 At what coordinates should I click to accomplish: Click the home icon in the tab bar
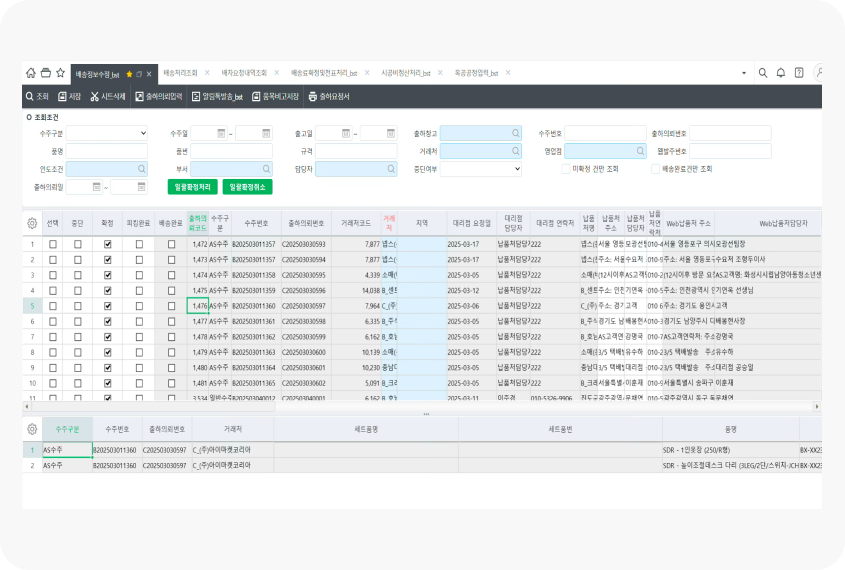tap(31, 73)
